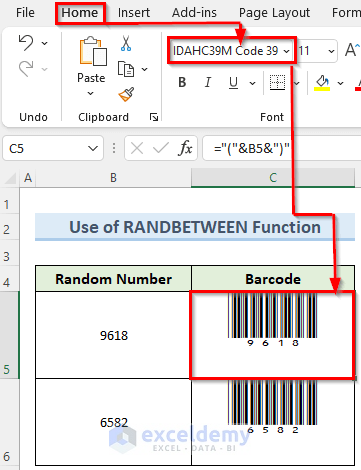Click the Undo arrow icon
361x470 pixels.
(26, 43)
